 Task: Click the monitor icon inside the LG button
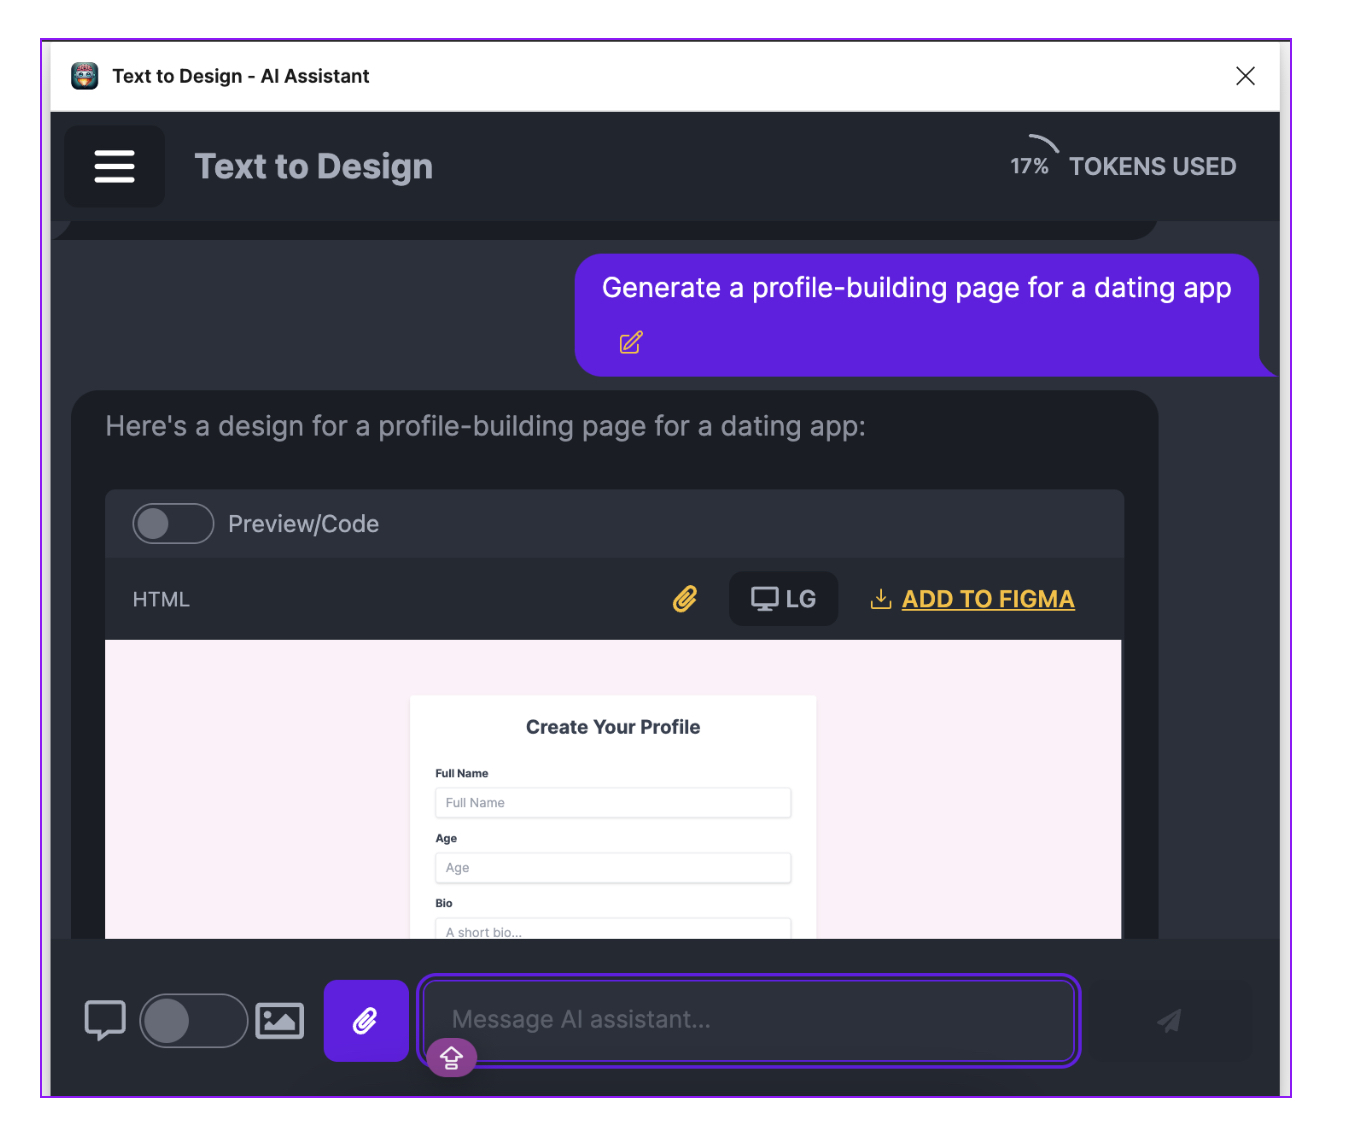point(766,598)
